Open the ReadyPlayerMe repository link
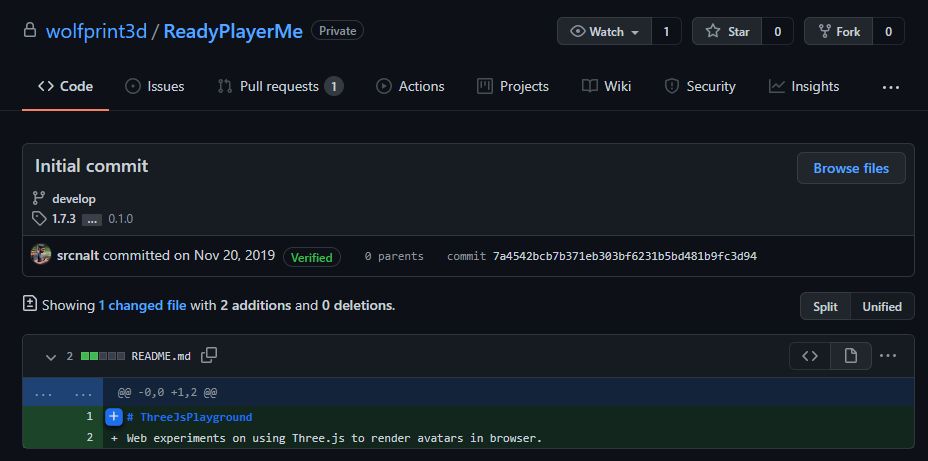Viewport: 928px width, 461px height. pyautogui.click(x=233, y=31)
